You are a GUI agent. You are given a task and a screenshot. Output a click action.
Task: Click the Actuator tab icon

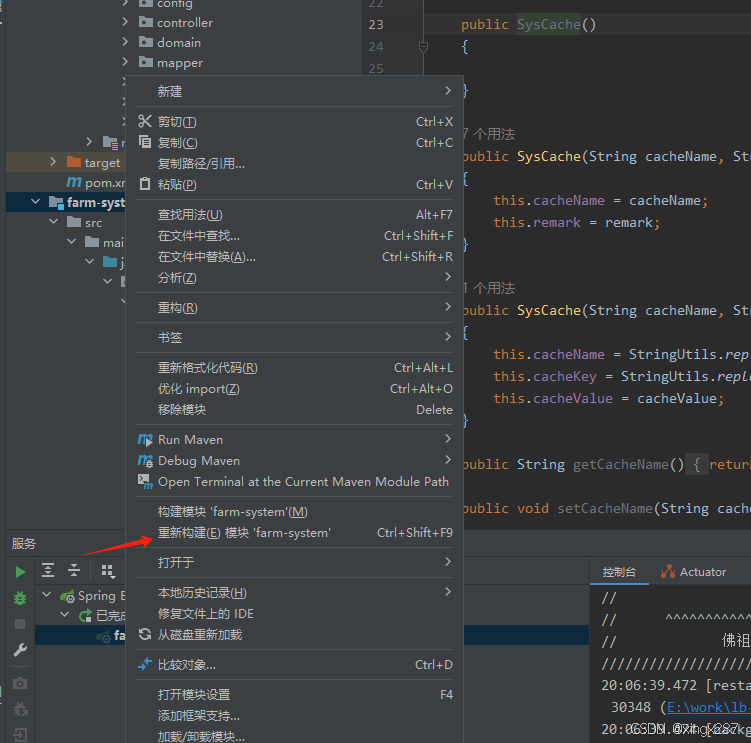click(x=668, y=571)
